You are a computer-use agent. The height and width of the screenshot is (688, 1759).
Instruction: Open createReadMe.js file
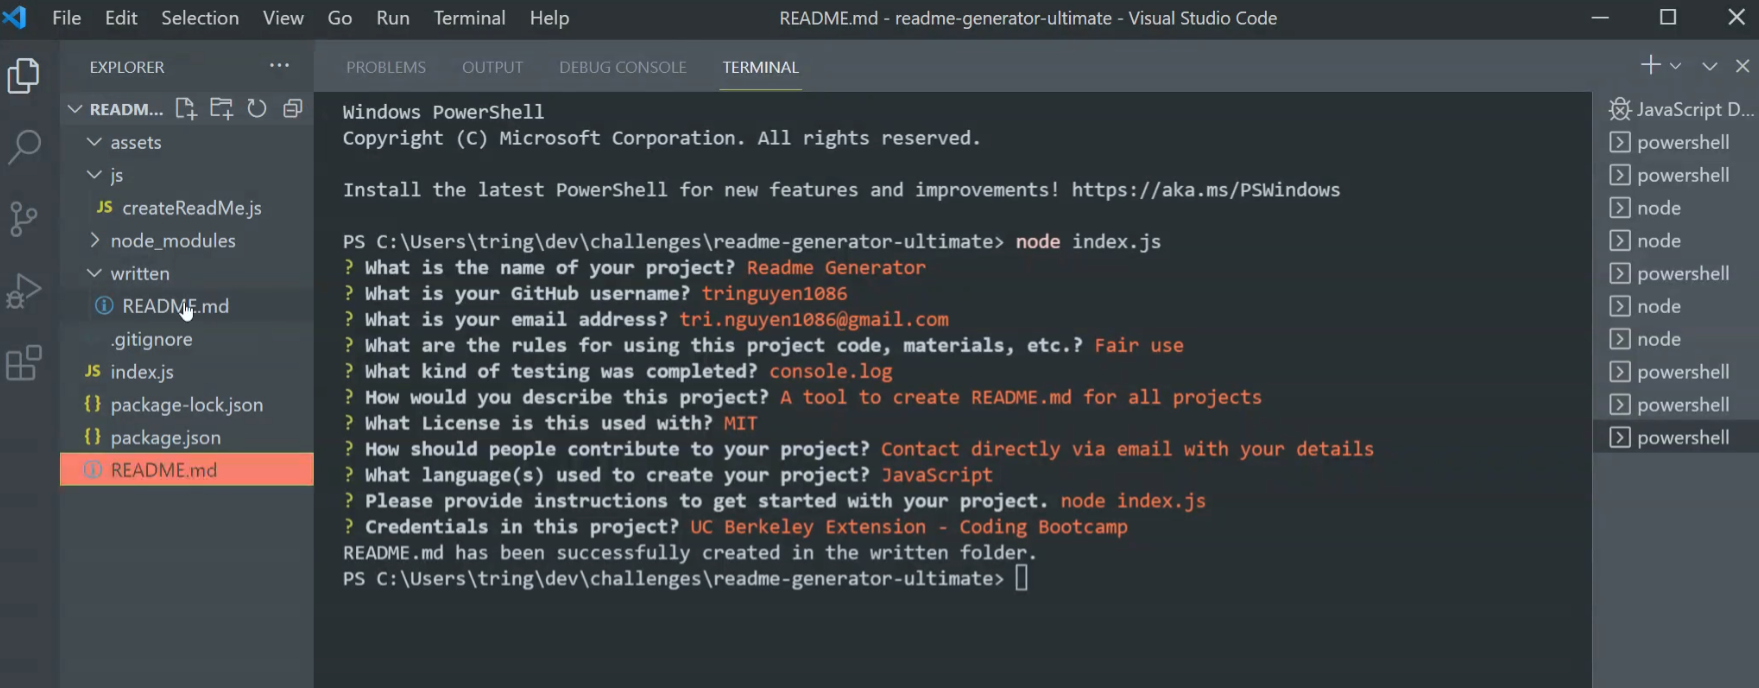(187, 208)
